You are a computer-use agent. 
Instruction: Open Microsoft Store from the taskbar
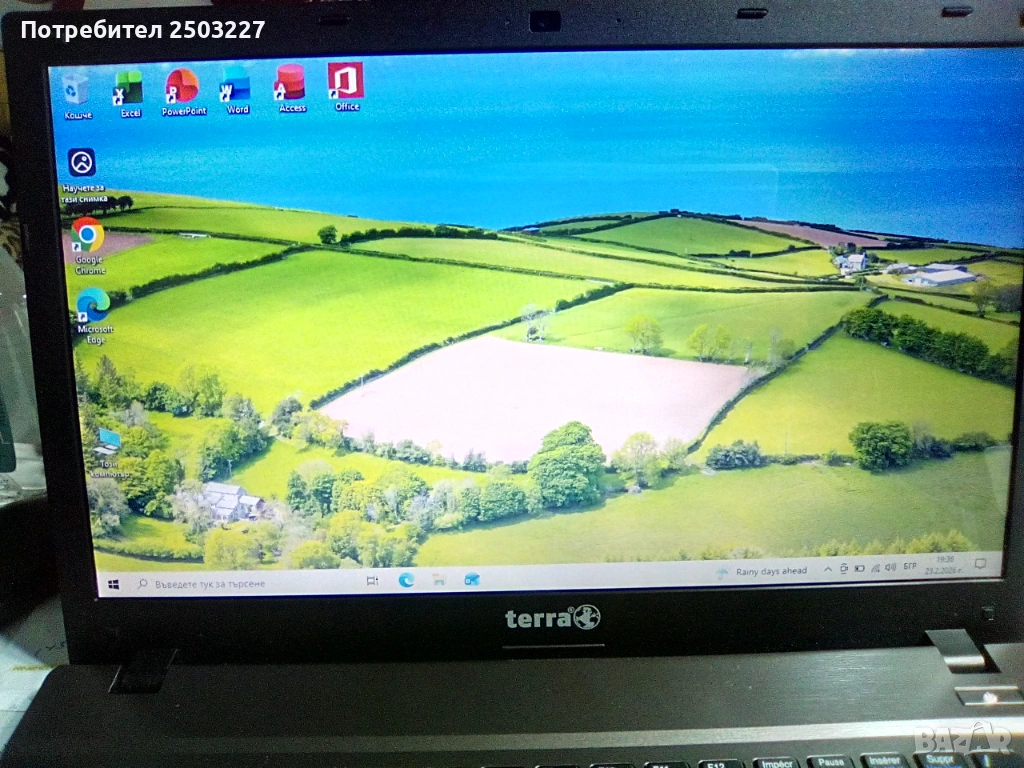pyautogui.click(x=438, y=579)
